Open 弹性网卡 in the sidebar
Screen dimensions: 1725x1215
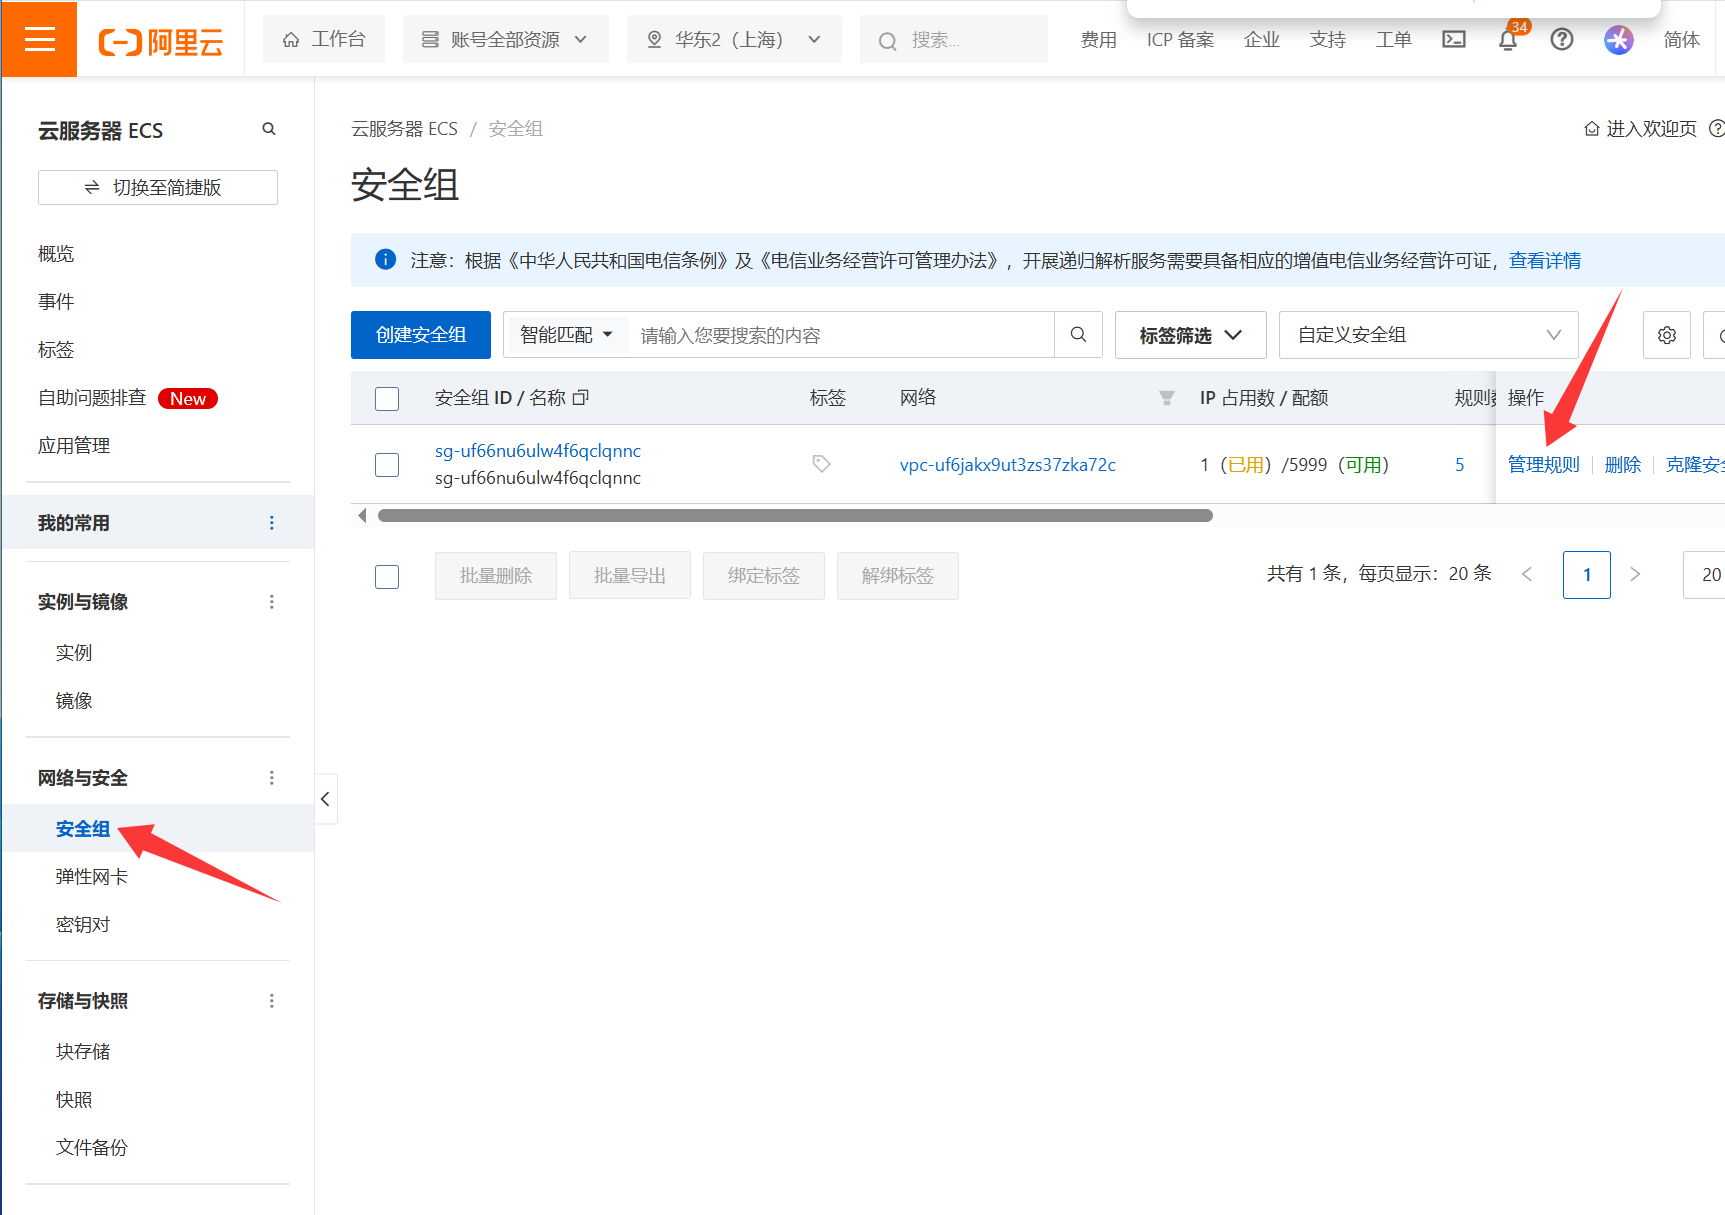92,877
